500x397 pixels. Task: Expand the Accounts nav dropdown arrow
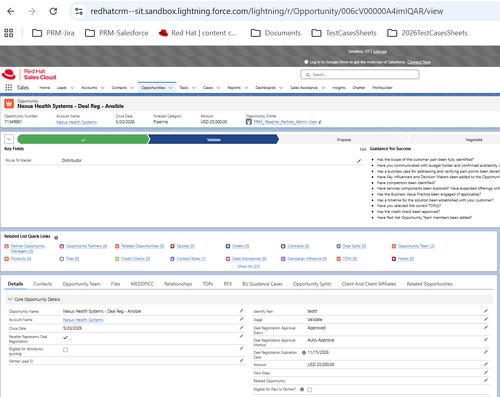[102, 88]
